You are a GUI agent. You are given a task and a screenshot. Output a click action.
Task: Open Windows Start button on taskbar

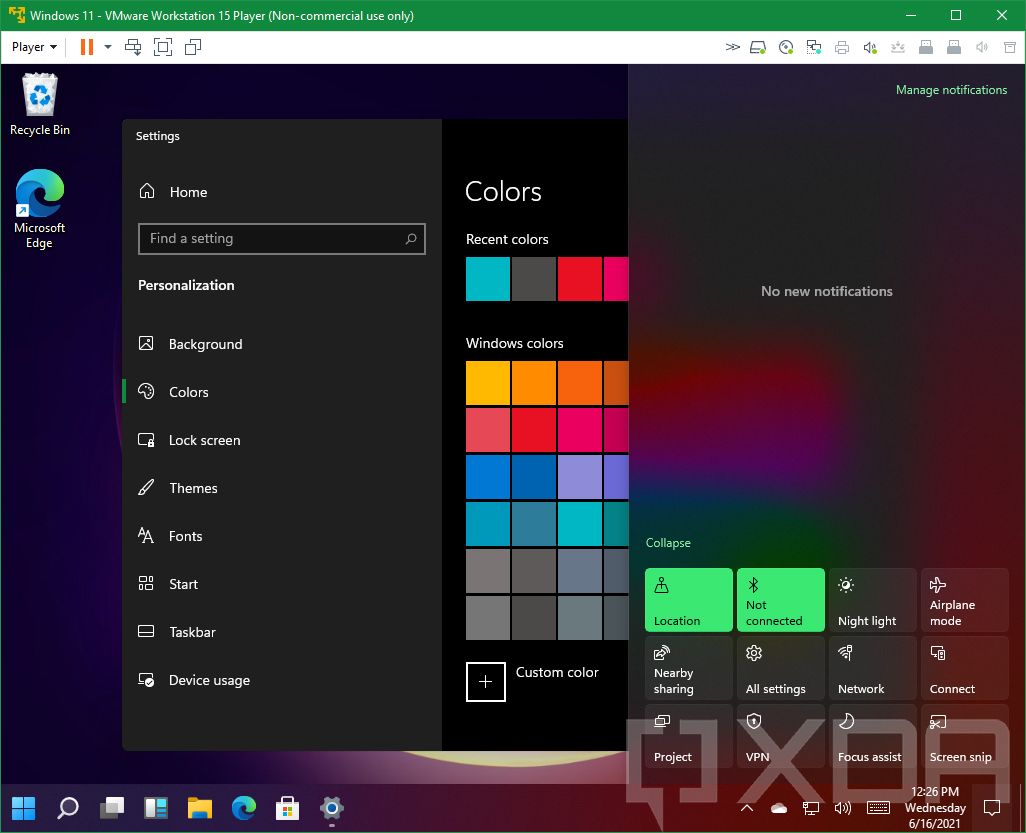coord(24,808)
